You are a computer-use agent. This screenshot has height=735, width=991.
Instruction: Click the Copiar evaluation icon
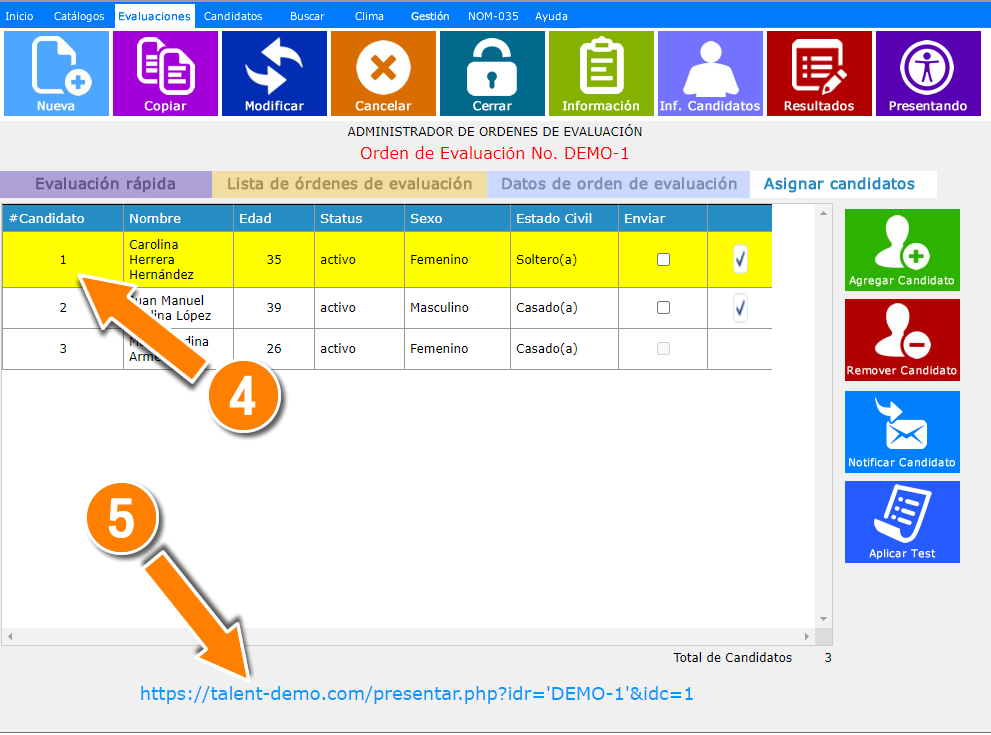(165, 73)
